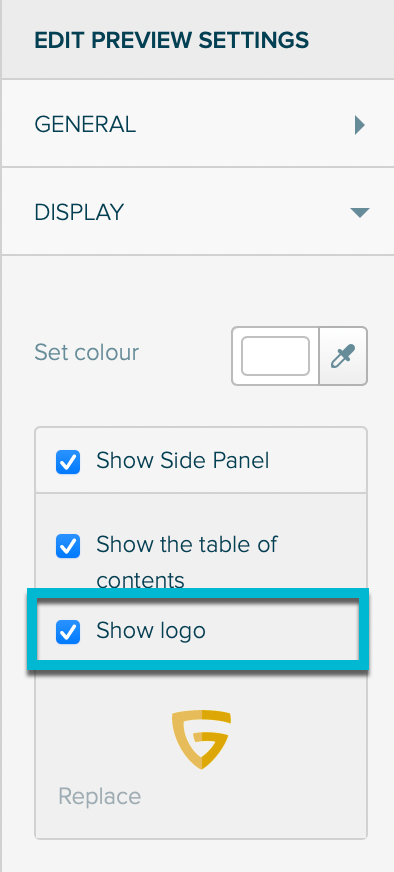Collapse the DISPLAY settings section

(x=197, y=211)
